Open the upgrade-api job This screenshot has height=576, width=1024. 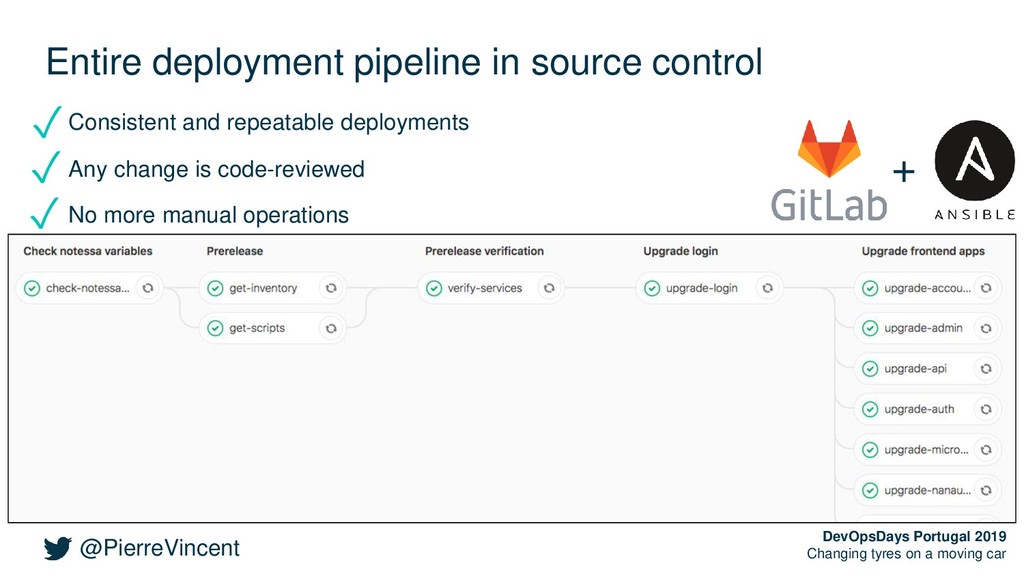(915, 369)
